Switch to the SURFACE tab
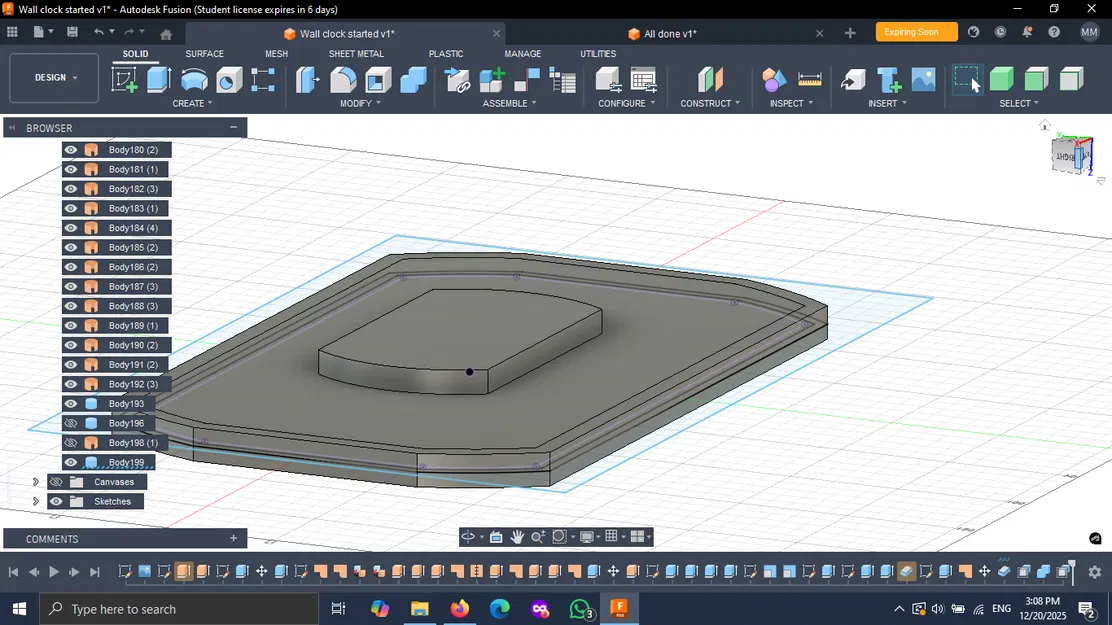 pos(204,54)
